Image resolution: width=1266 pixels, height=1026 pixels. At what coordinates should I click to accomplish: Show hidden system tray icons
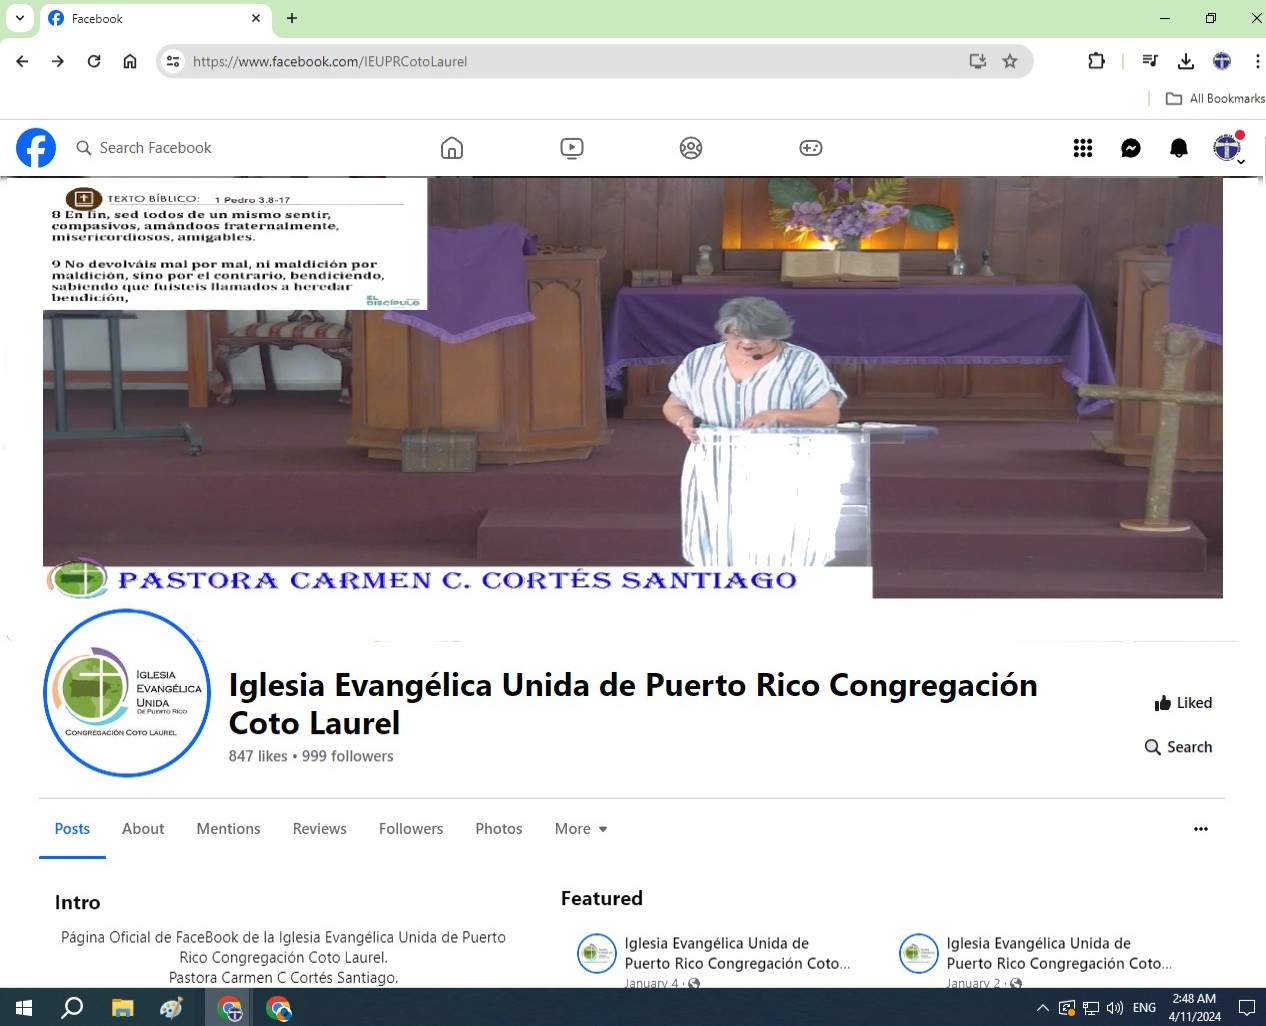1042,1008
